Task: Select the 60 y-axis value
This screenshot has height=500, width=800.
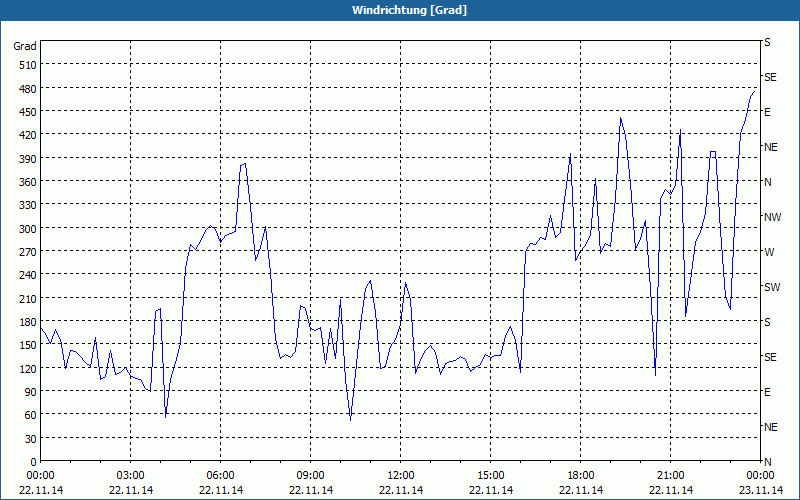Action: click(31, 415)
